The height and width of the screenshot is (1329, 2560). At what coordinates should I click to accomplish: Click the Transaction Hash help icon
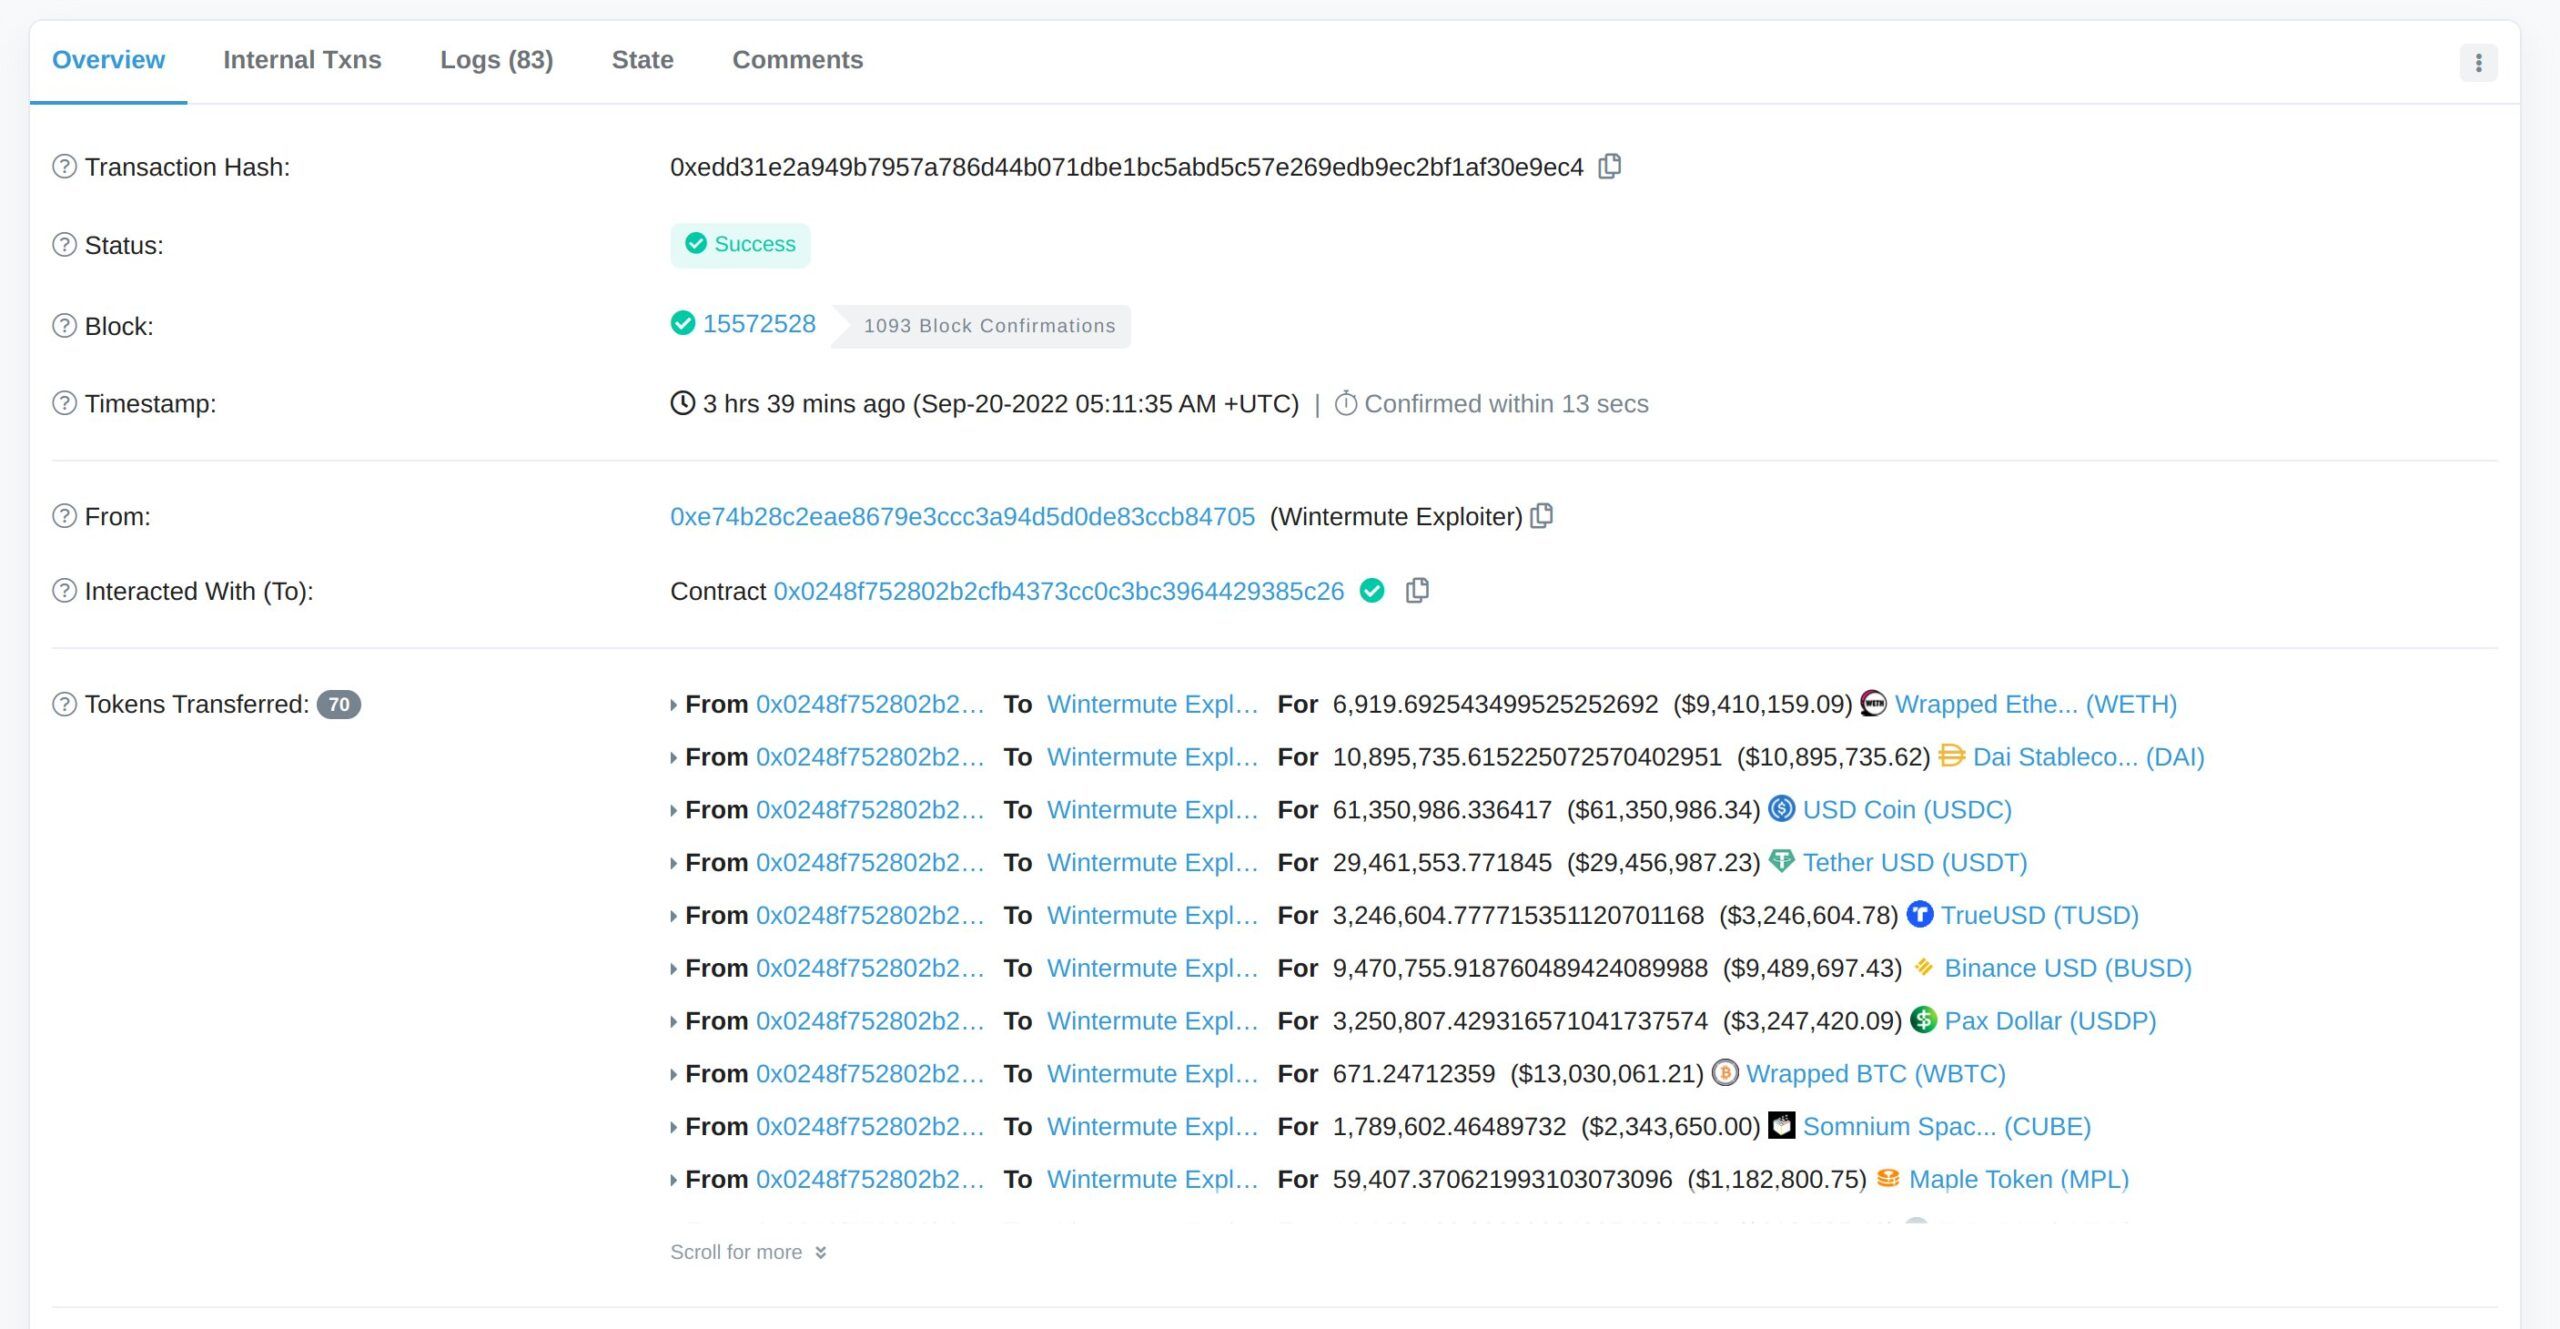(x=64, y=167)
